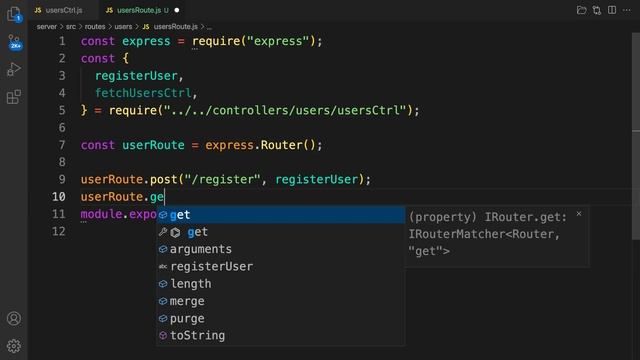Close unsaved usersRoute.js tab via dot
The height and width of the screenshot is (360, 640).
pos(177,10)
